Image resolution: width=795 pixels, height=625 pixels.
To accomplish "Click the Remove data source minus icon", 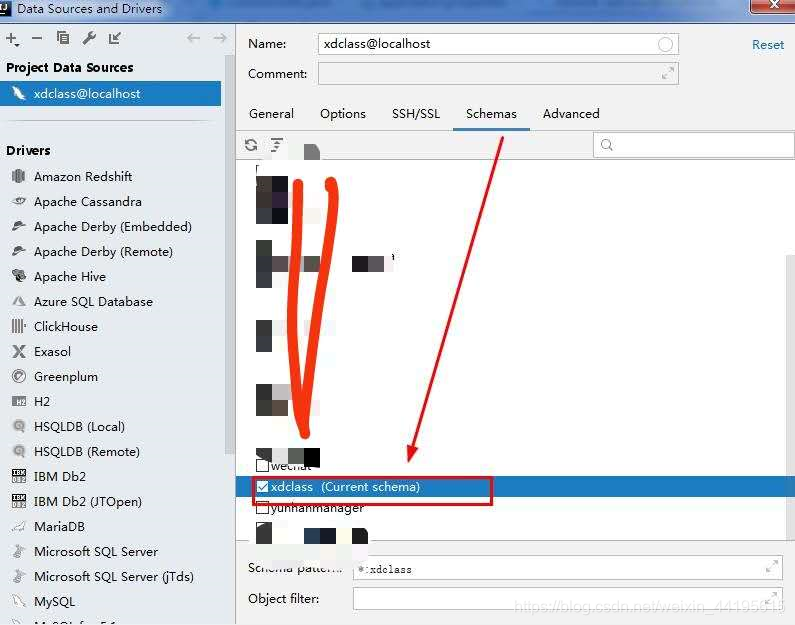I will 37,39.
